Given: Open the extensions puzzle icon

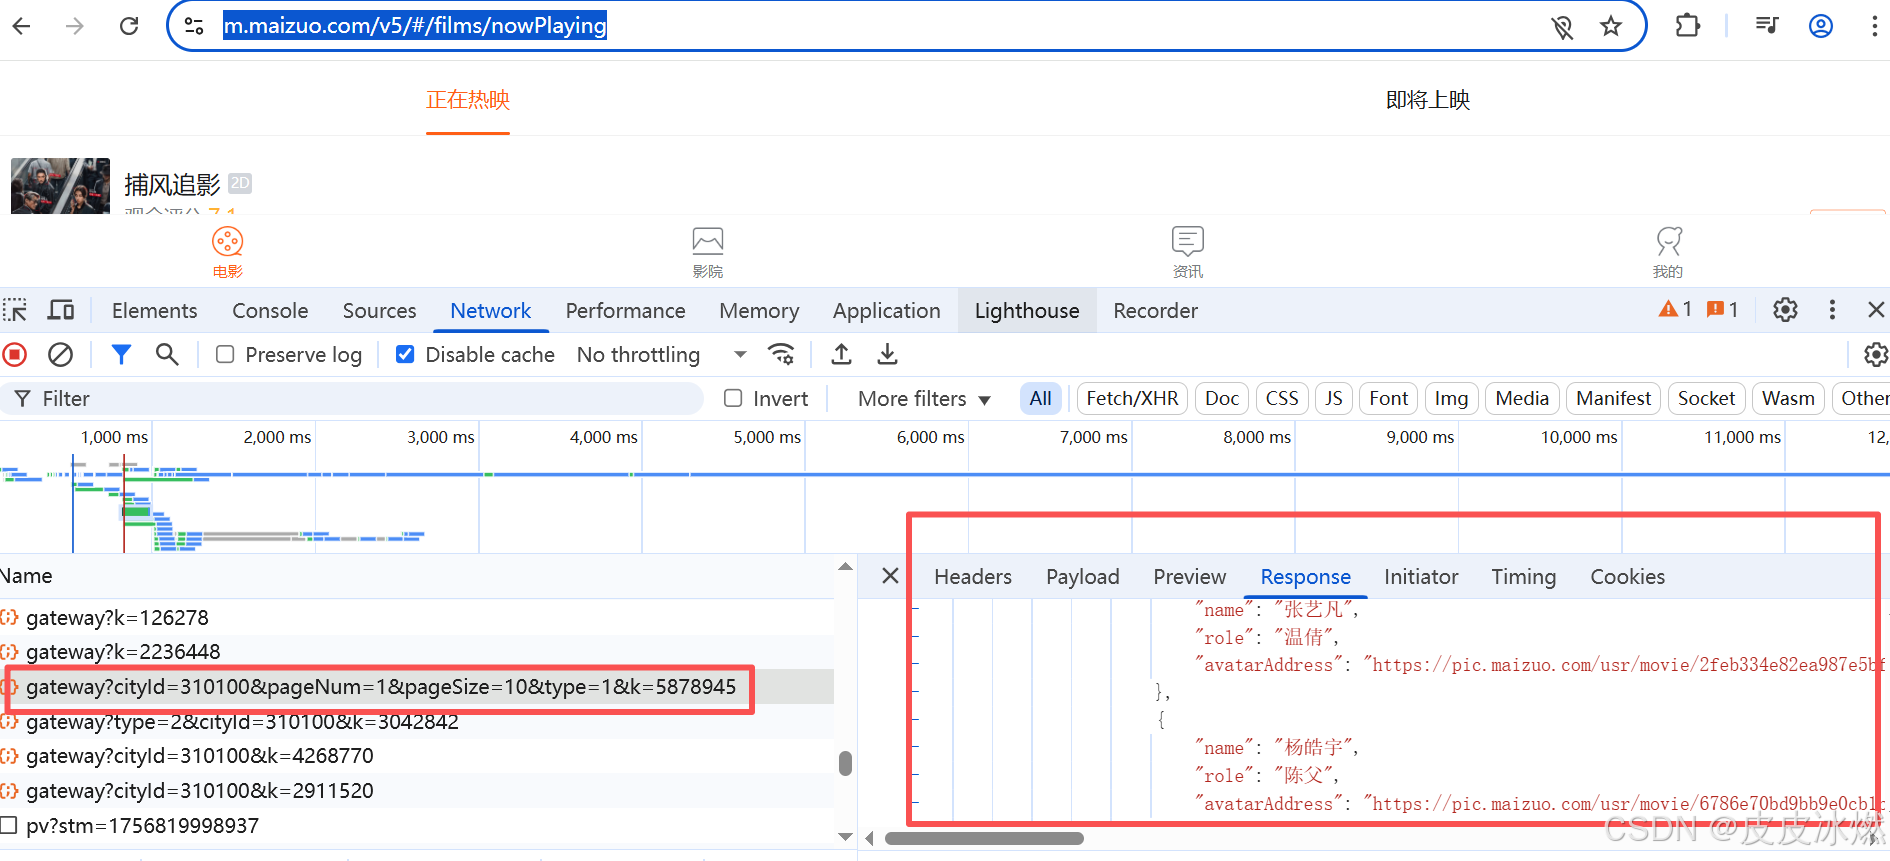Looking at the screenshot, I should pos(1688,26).
